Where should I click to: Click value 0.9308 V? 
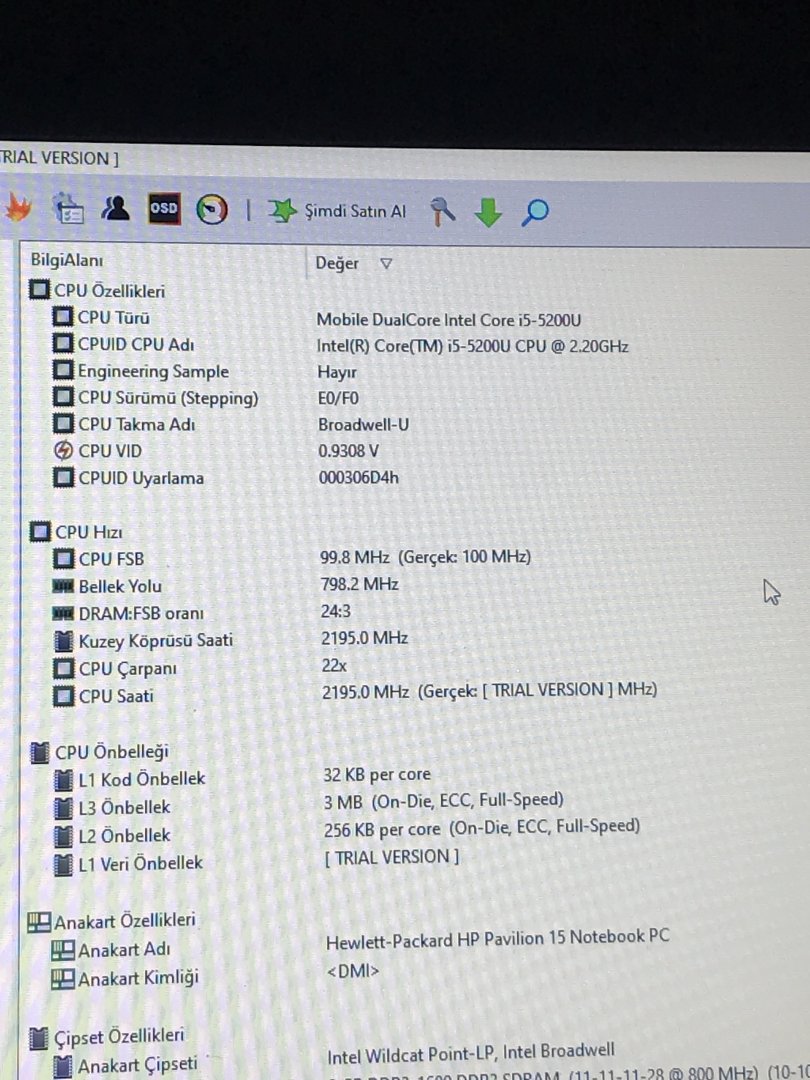pos(349,451)
